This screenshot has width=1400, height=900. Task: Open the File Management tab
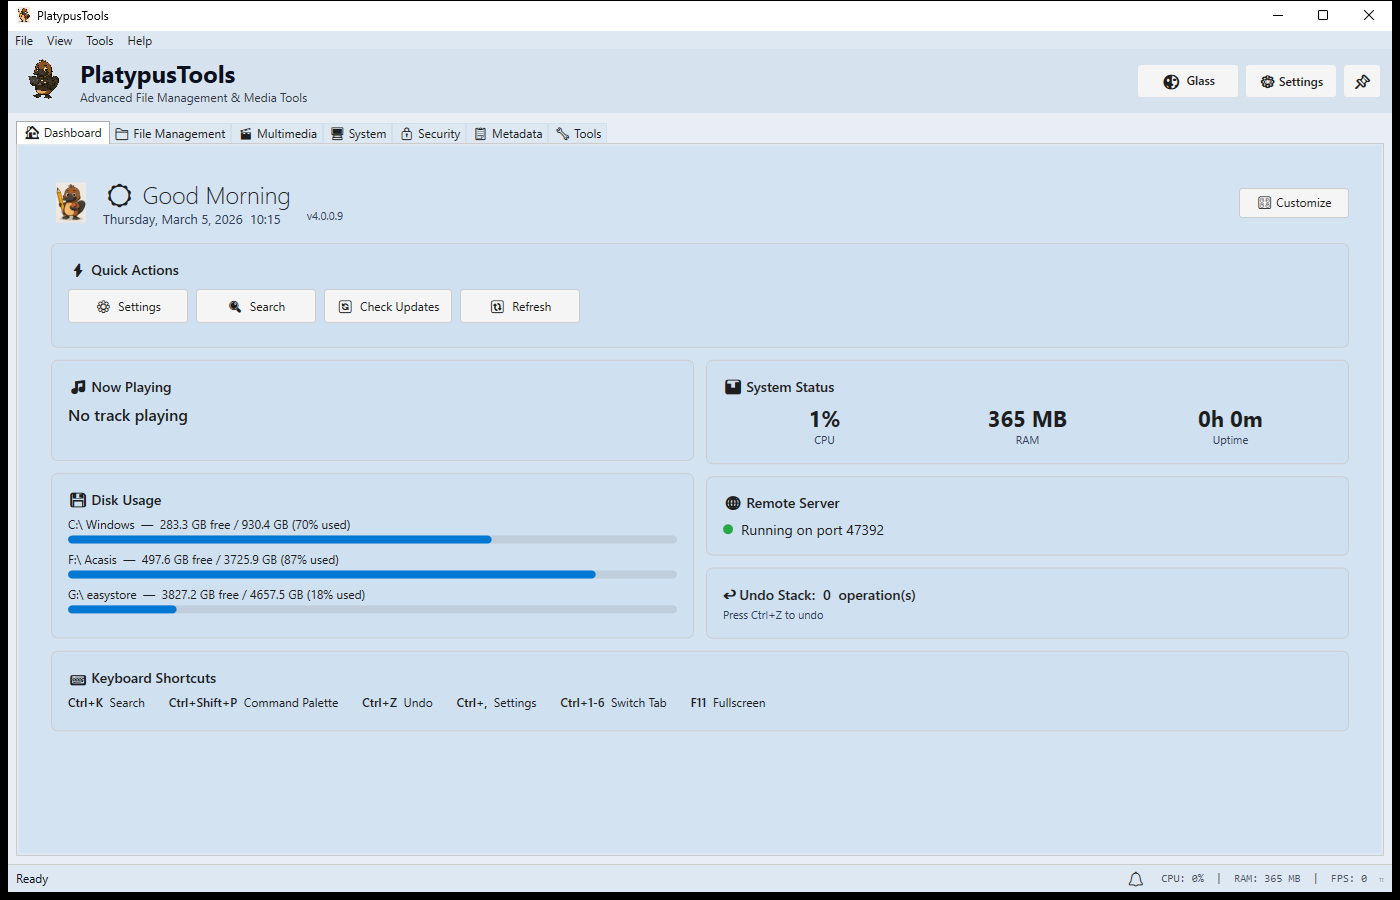171,134
